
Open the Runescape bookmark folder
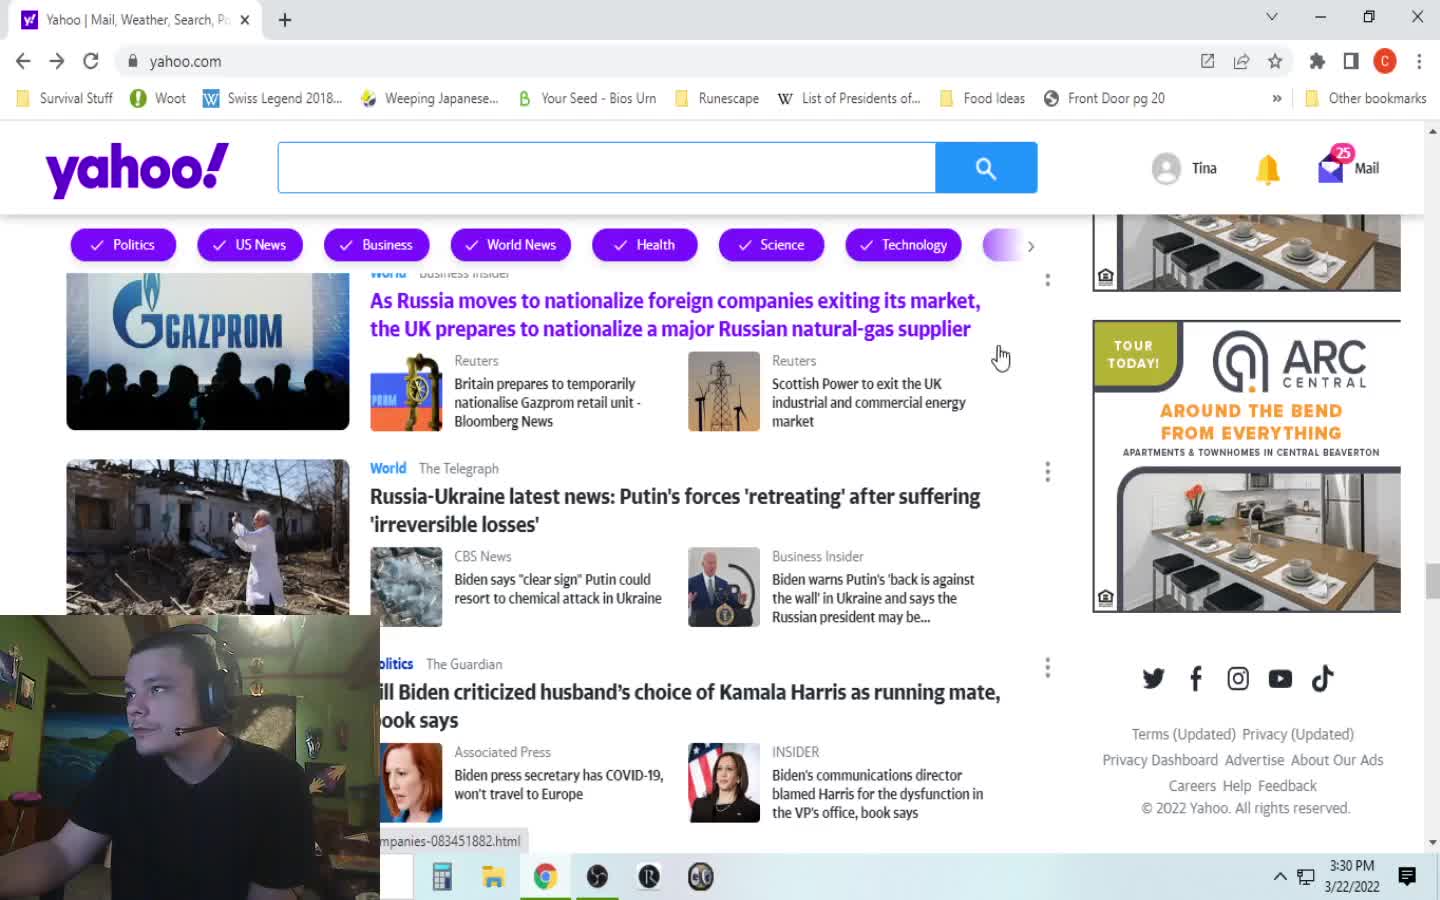[717, 98]
